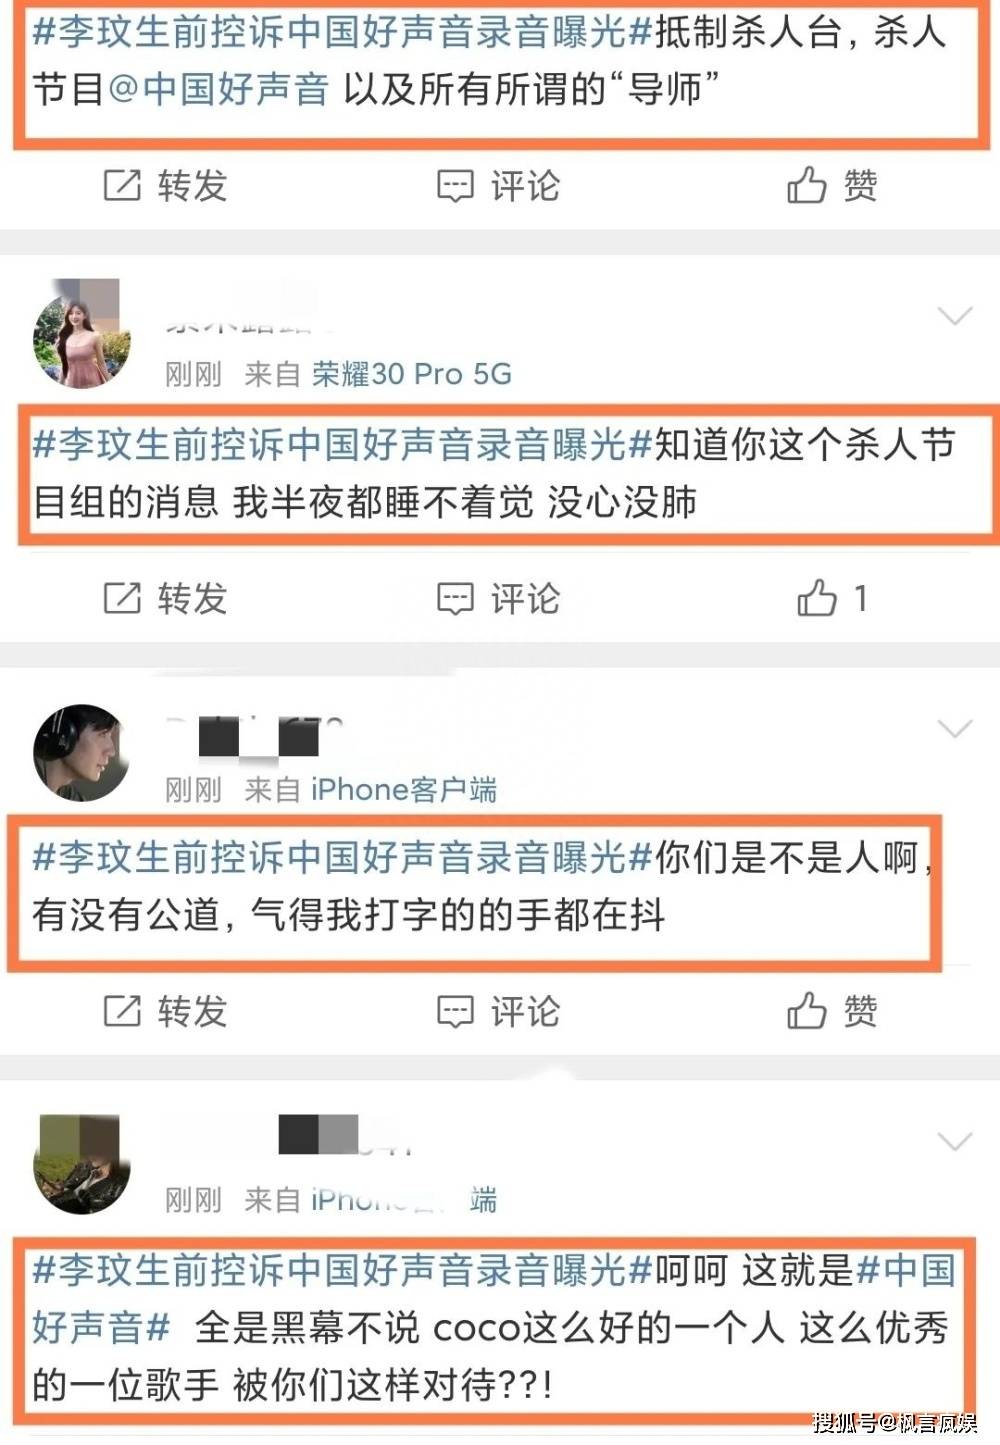Viewport: 1000px width, 1445px height.
Task: Comment on the 荣耀30 Pro 5G user's post
Action: click(498, 599)
